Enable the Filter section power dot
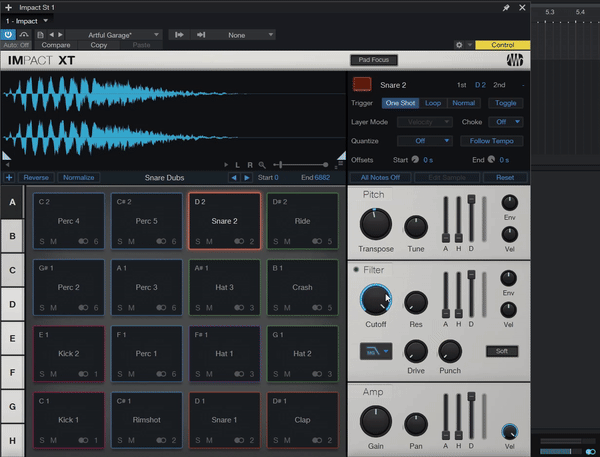Viewport: 600px width, 457px height. tap(356, 270)
